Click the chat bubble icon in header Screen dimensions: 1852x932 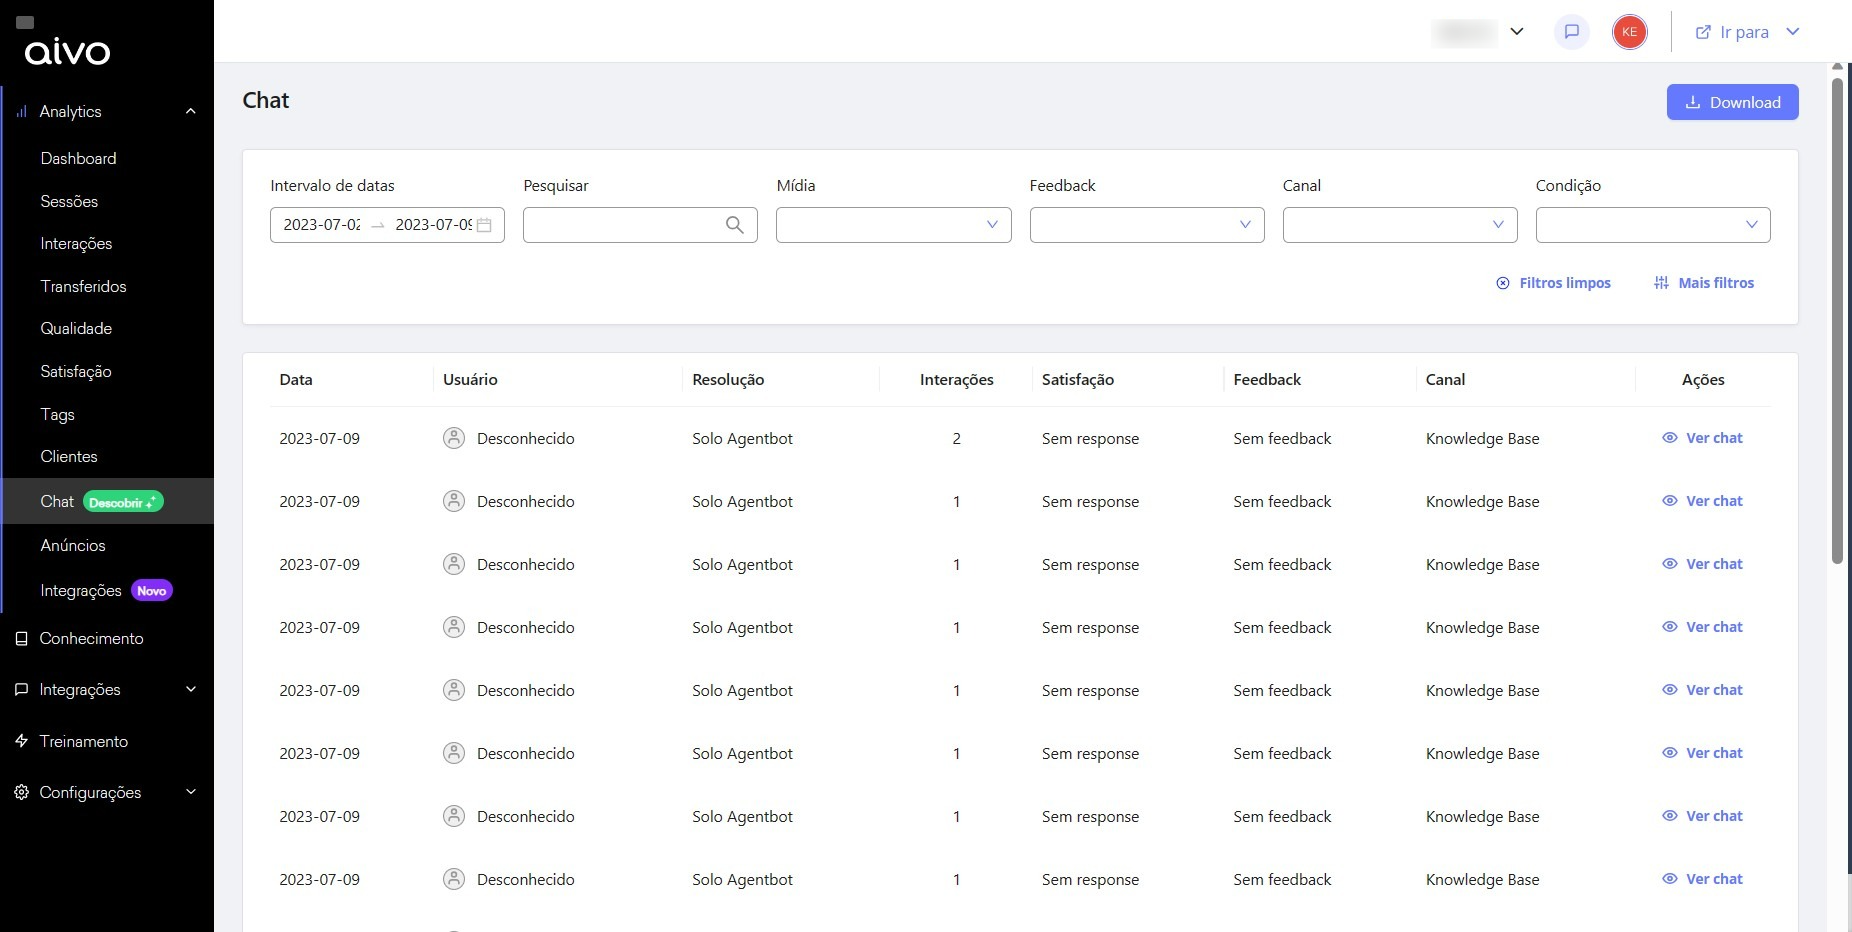[1571, 32]
